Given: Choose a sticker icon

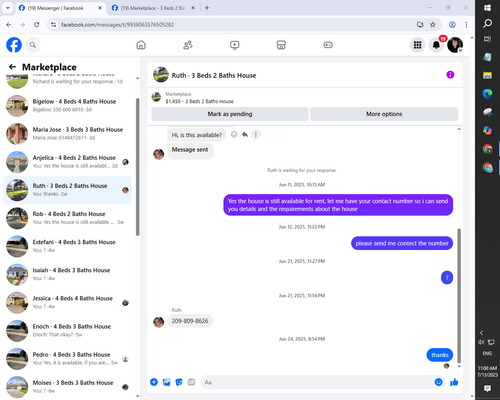Looking at the screenshot, I should (179, 382).
